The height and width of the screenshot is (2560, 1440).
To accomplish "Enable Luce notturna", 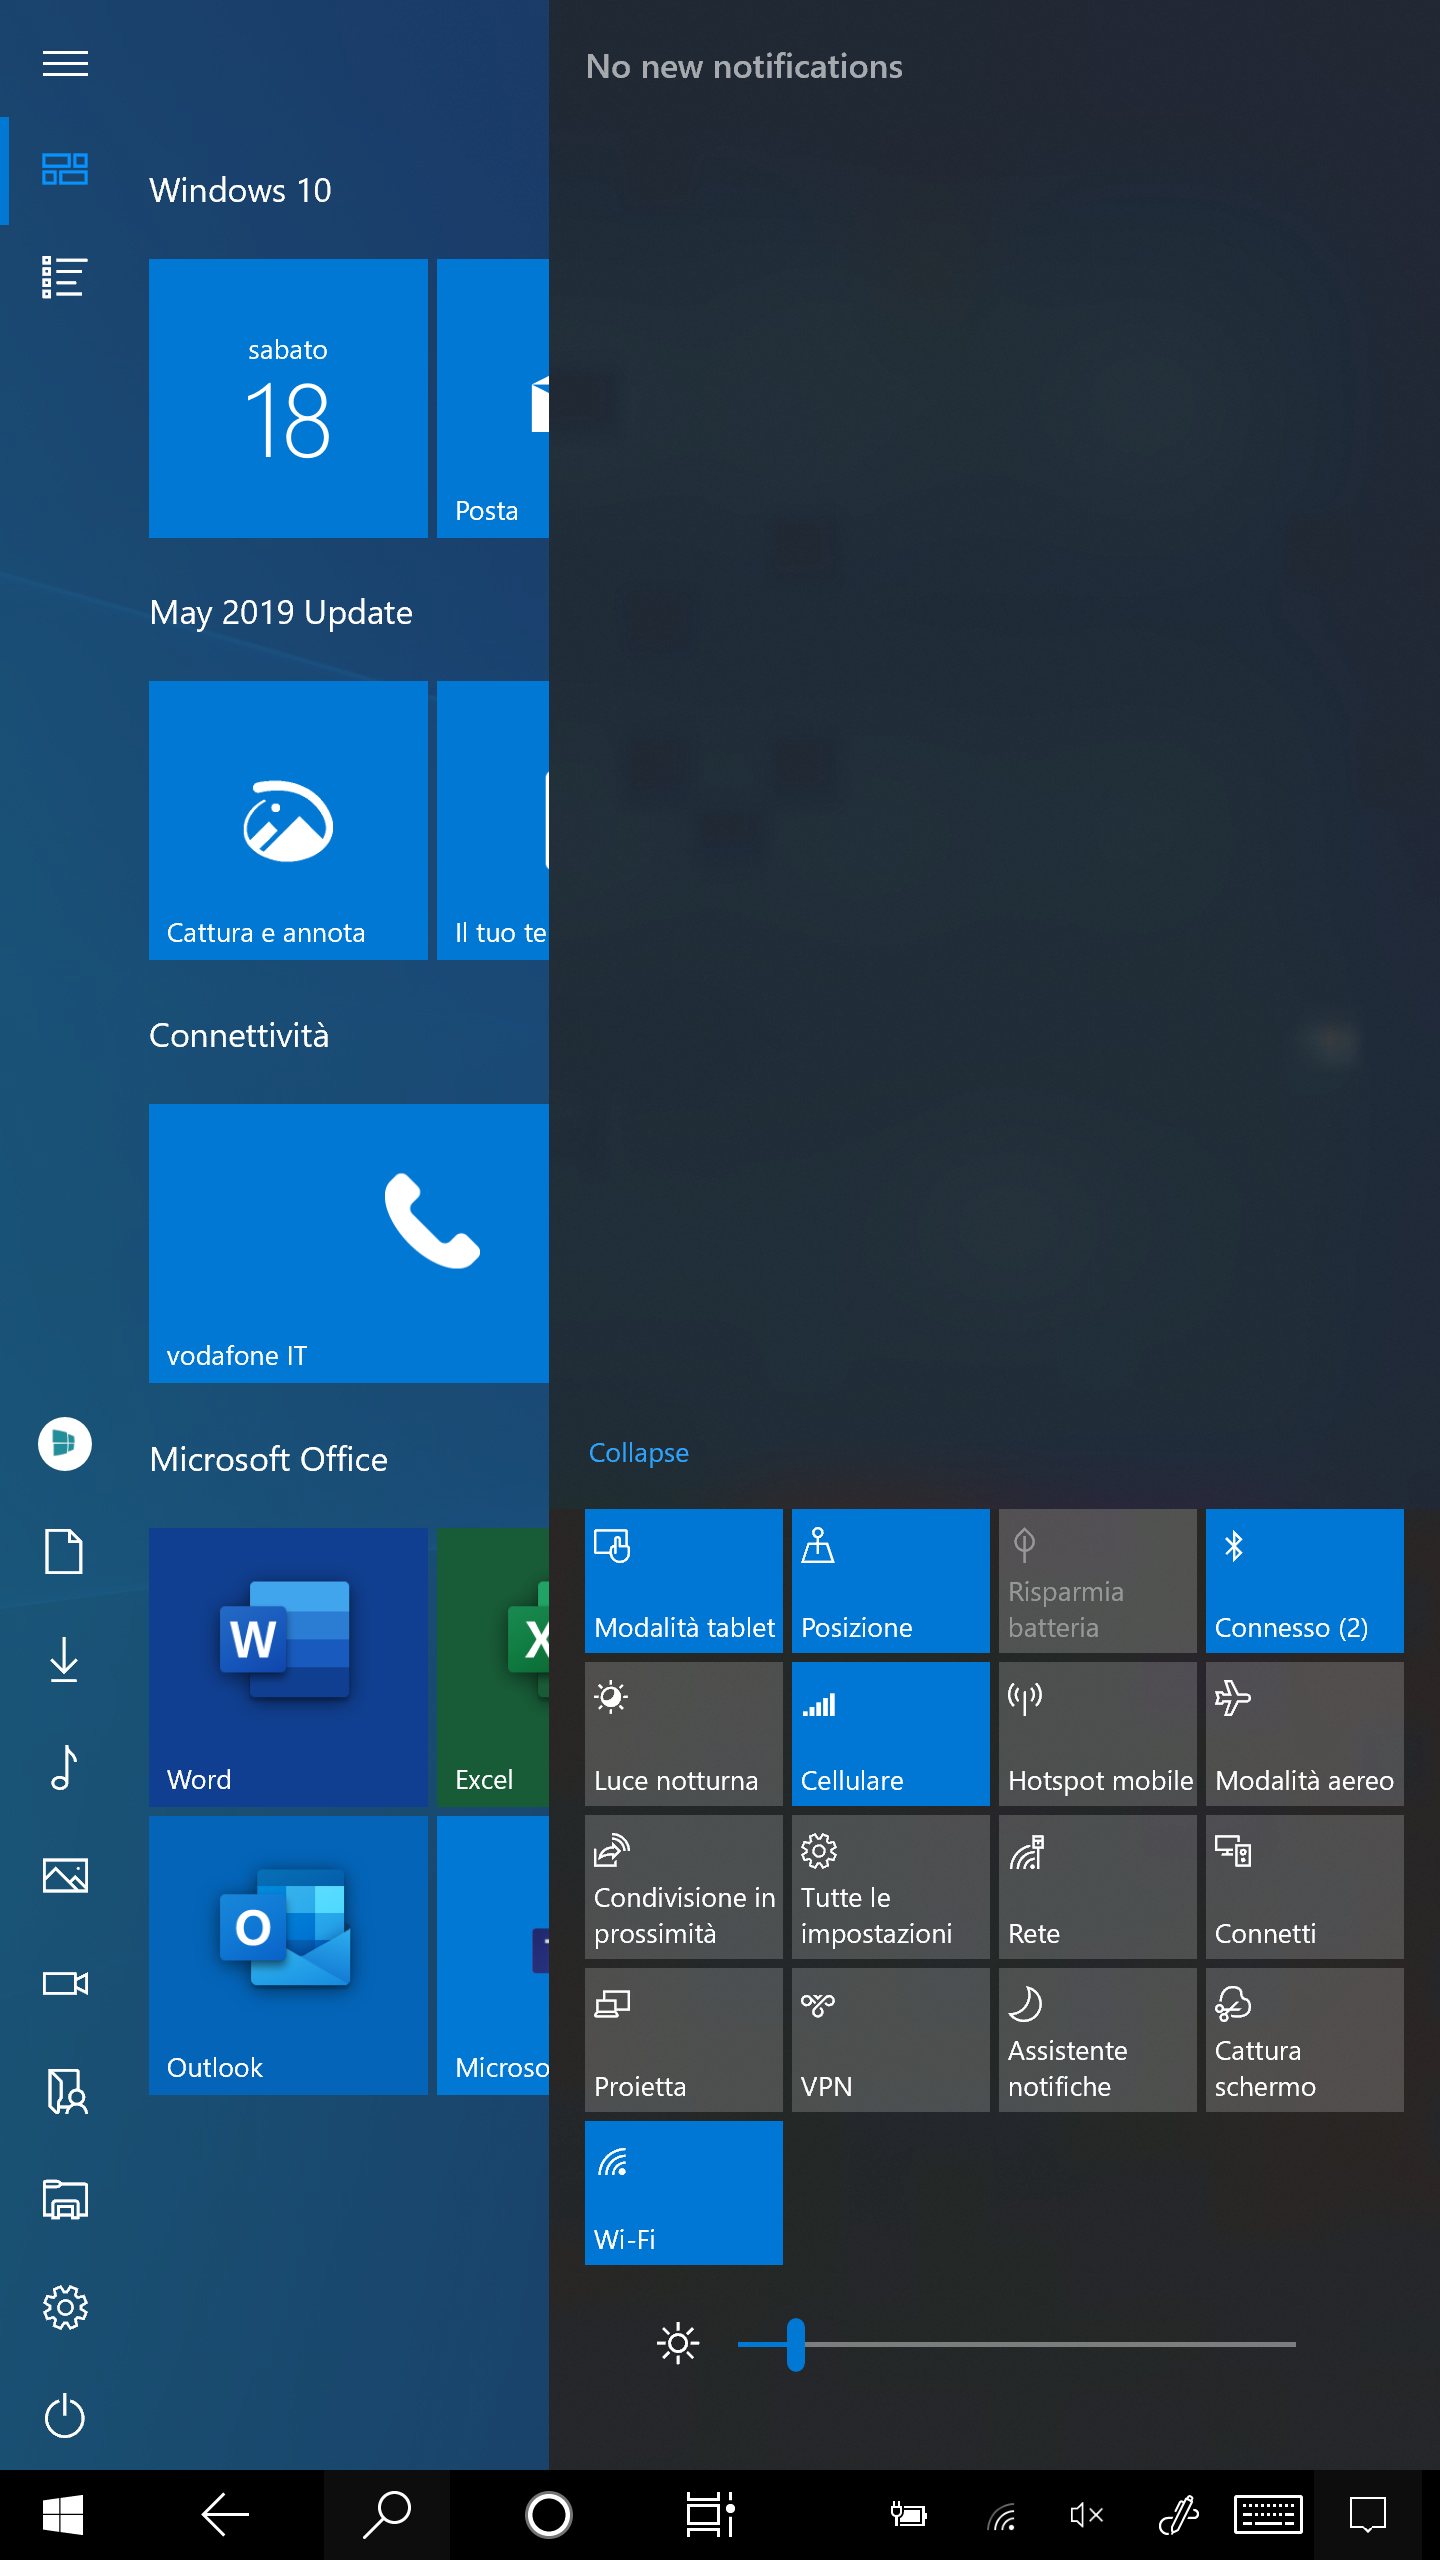I will point(684,1734).
